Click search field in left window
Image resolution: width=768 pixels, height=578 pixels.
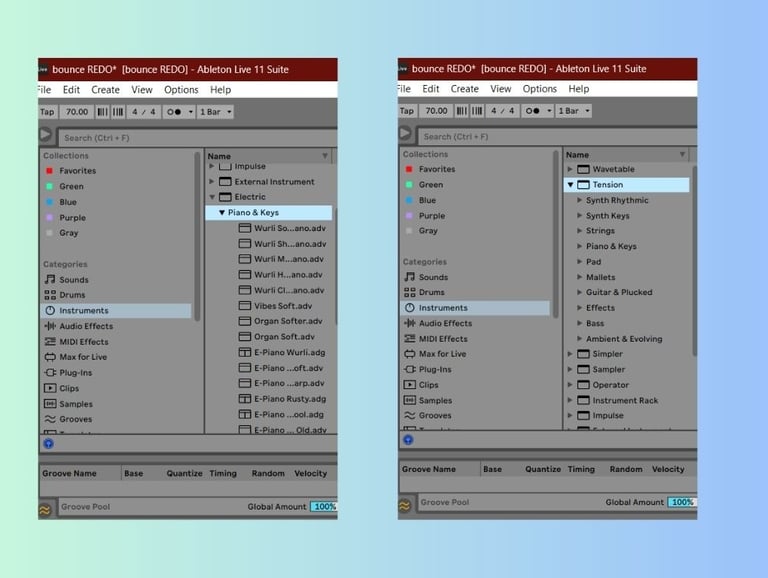tap(197, 138)
